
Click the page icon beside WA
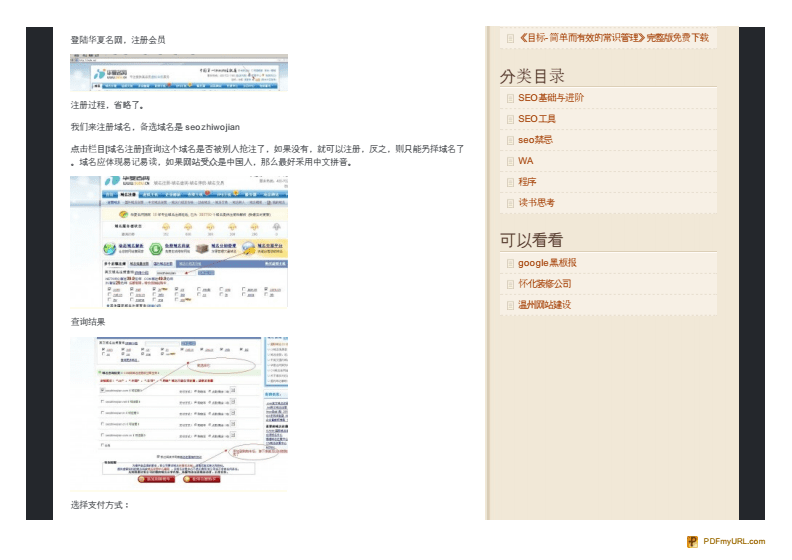pos(510,162)
